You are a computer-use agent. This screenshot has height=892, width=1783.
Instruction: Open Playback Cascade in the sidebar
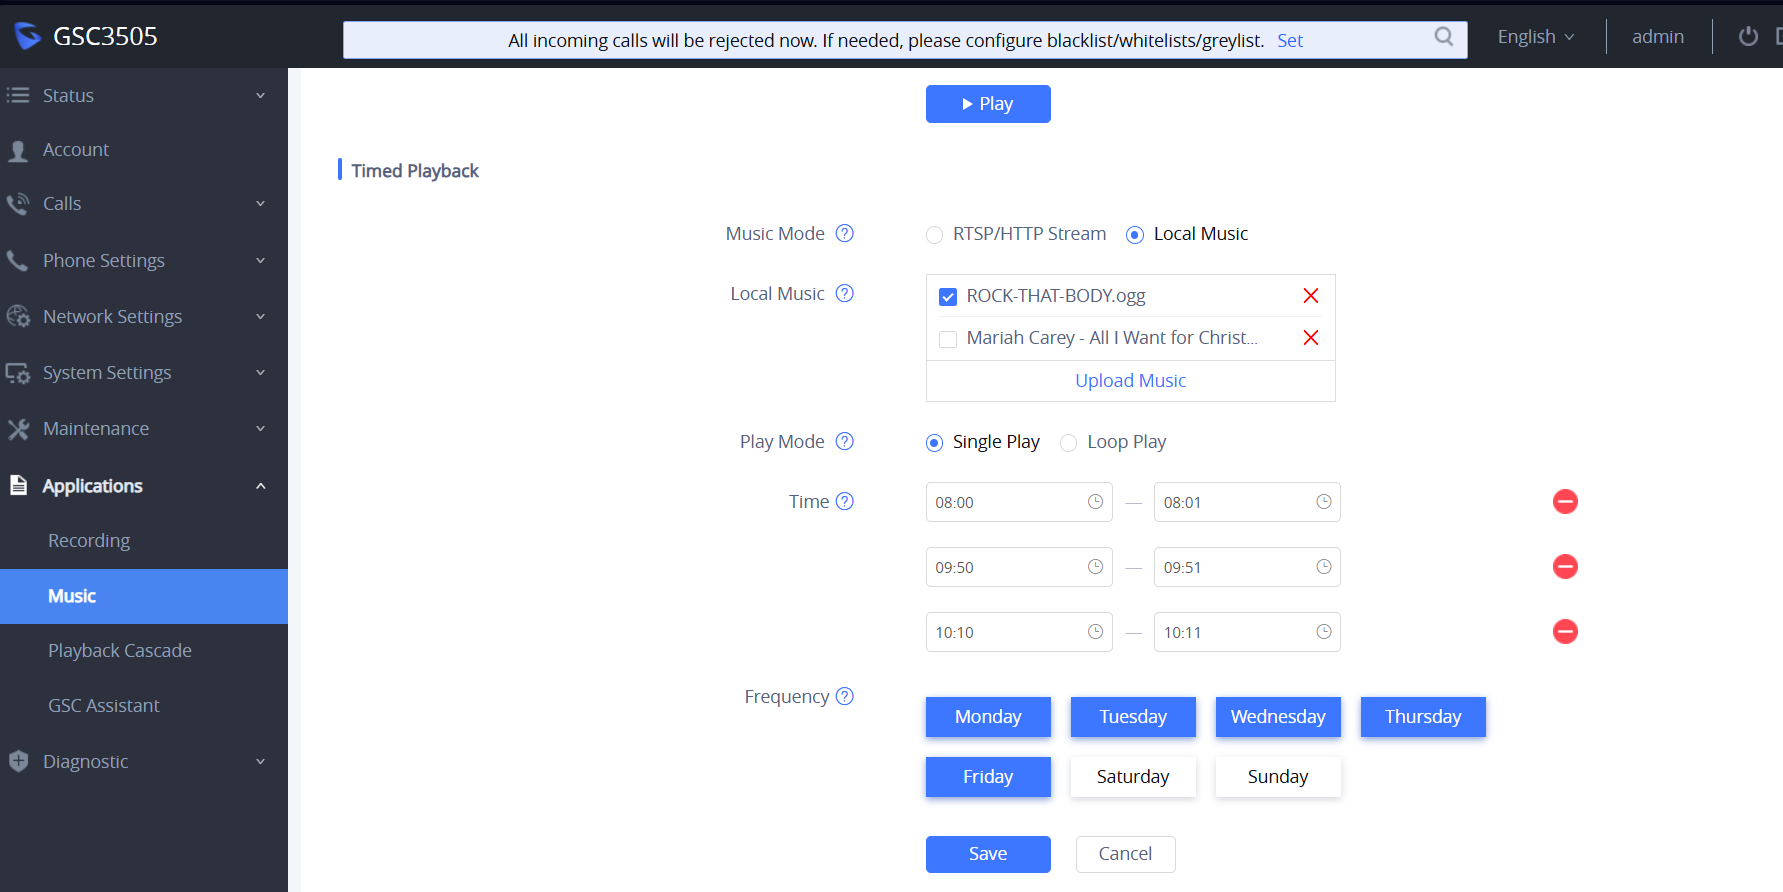pos(120,651)
